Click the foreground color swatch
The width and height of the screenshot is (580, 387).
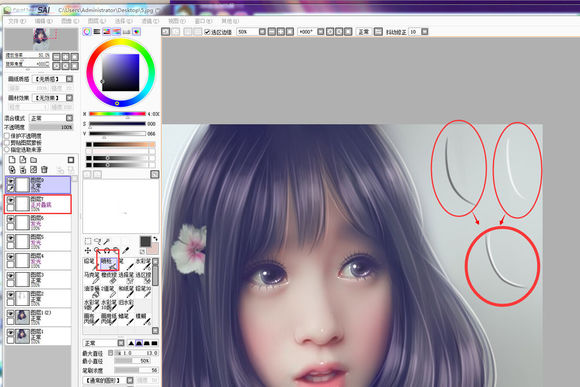coord(145,242)
